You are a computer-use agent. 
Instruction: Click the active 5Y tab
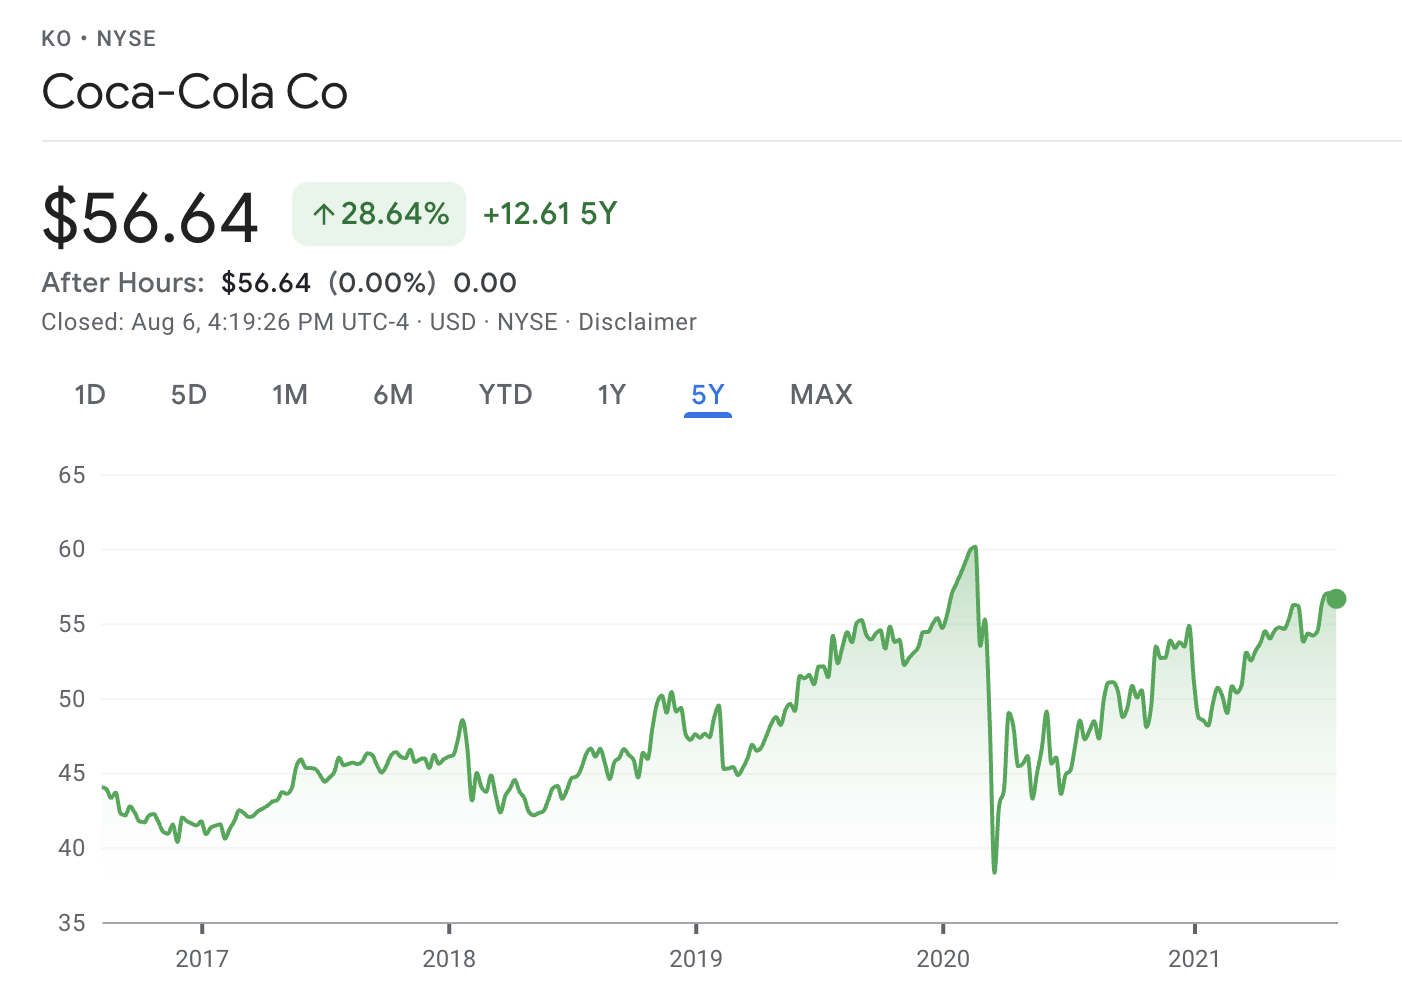point(708,395)
